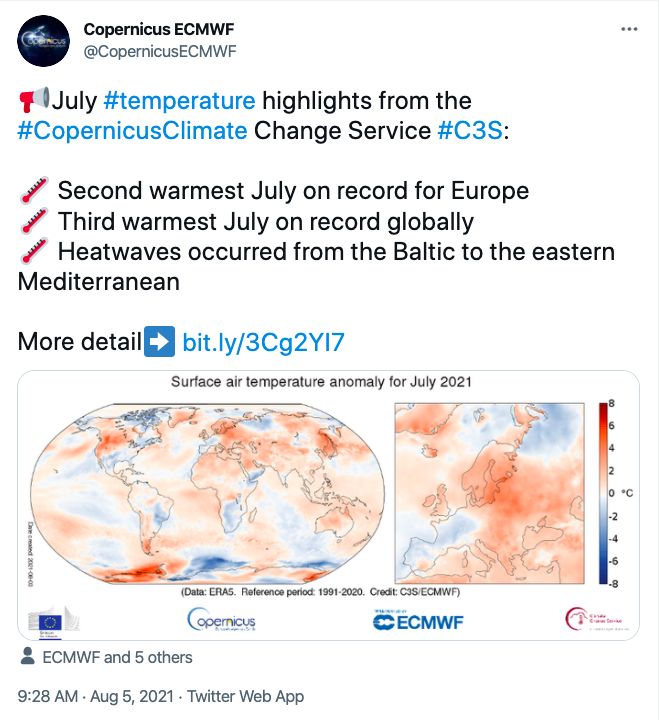The image size is (660, 720).
Task: Click the Copernicus ECMWF profile avatar
Action: click(43, 42)
